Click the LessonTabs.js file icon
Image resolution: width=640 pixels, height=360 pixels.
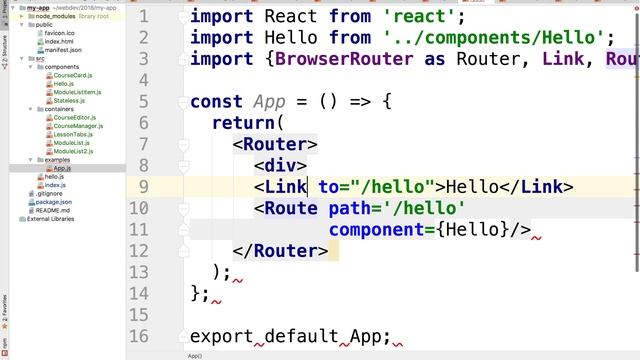tap(49, 134)
